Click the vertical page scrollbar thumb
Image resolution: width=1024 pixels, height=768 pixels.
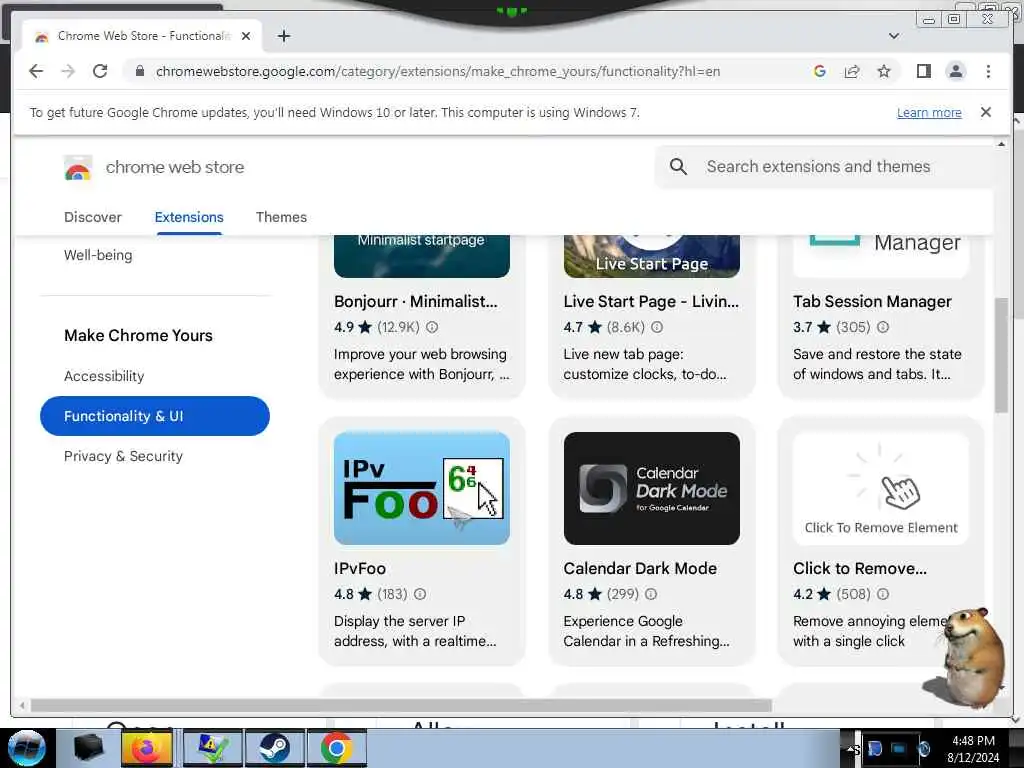pos(1001,355)
